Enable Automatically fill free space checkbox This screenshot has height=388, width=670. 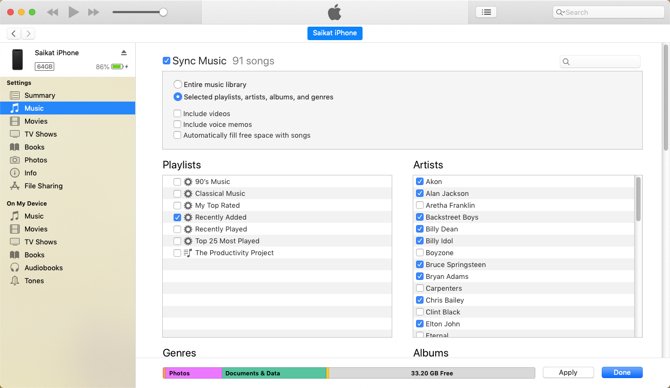(x=177, y=135)
